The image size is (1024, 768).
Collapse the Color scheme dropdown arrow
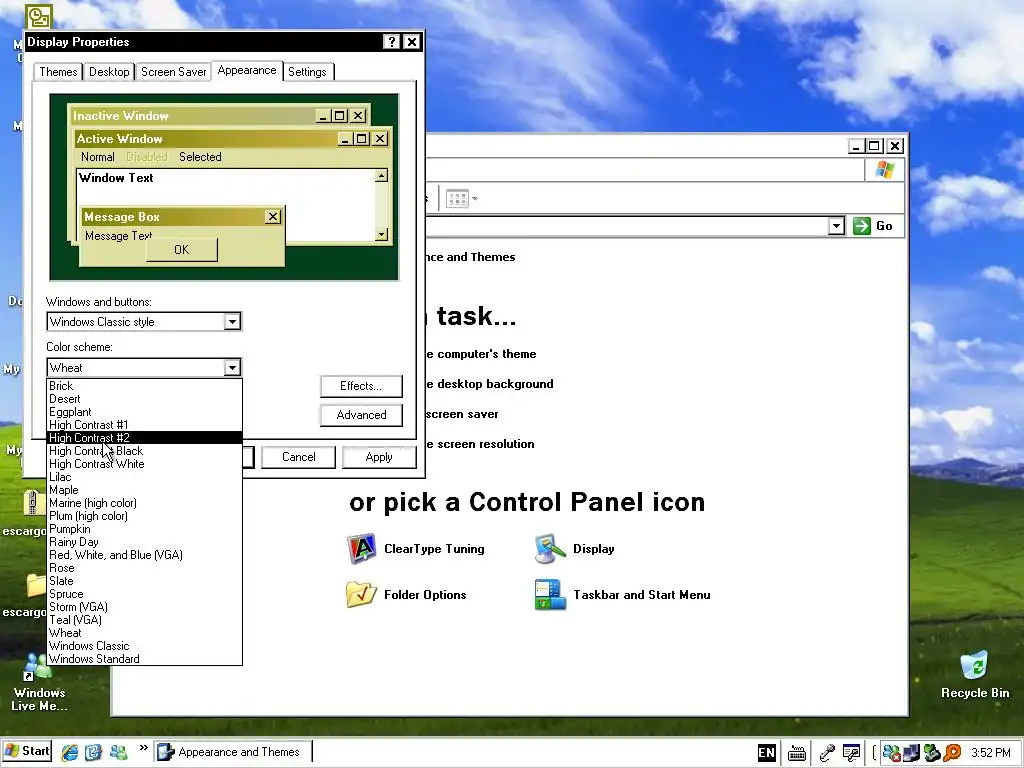(x=232, y=368)
